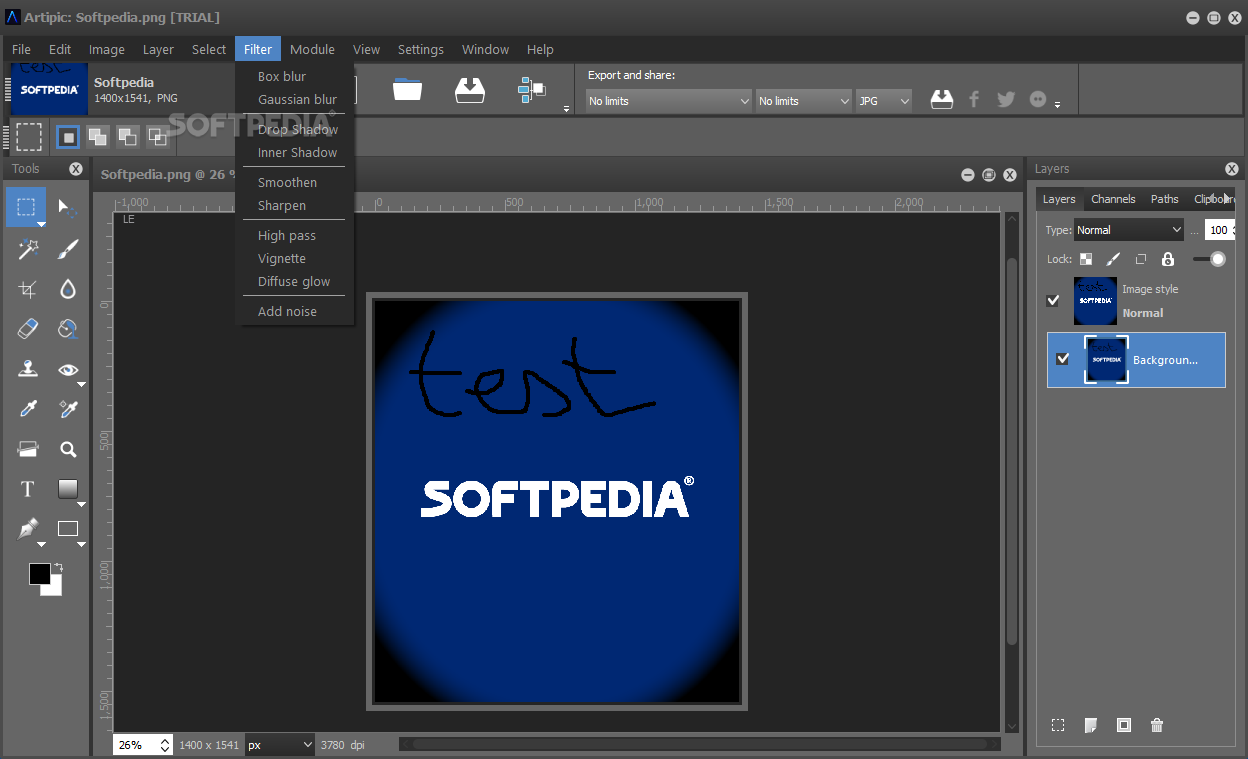Expand pen tool flyout arrow
This screenshot has height=759, width=1248.
[41, 544]
